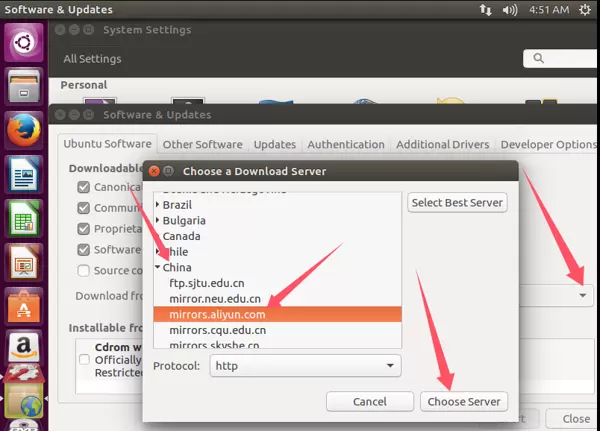600x431 pixels.
Task: Open Firefox web browser from dock
Action: click(23, 130)
